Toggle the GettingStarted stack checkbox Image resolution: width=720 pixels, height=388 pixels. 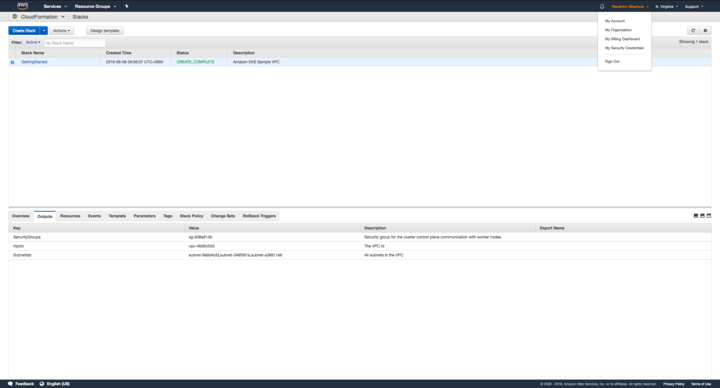point(12,62)
